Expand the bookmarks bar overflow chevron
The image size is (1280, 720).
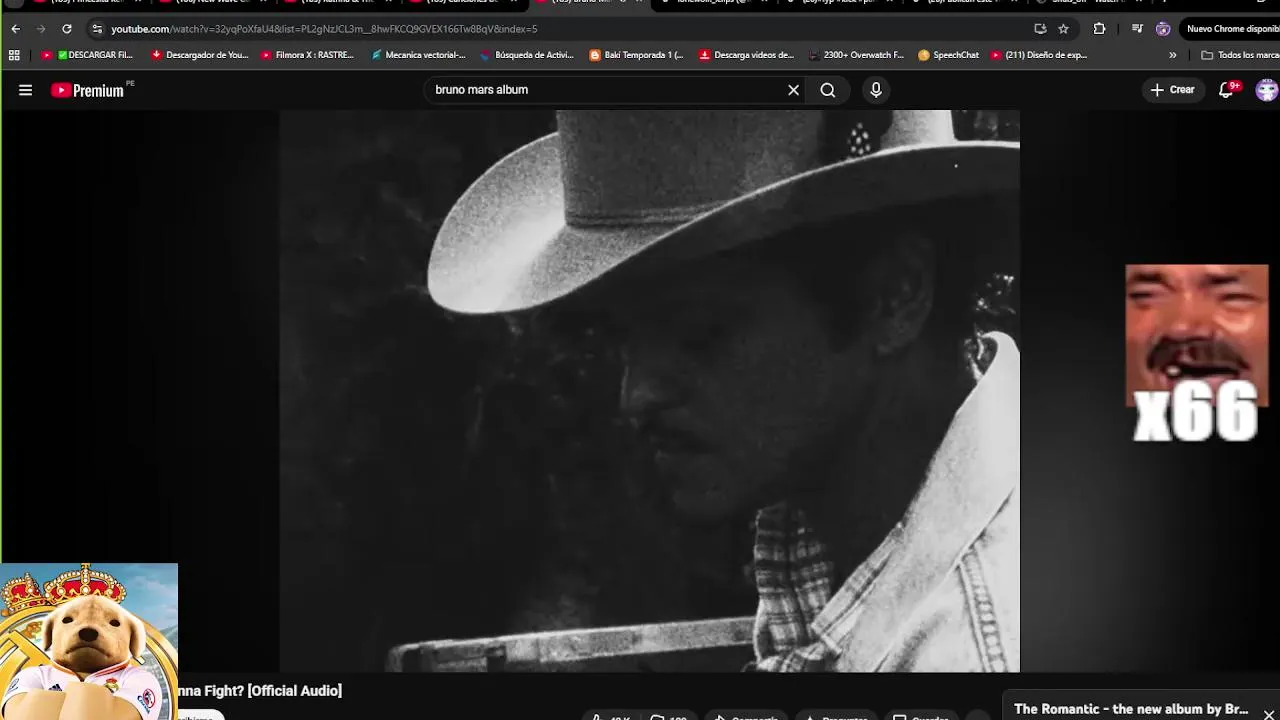coord(1172,55)
